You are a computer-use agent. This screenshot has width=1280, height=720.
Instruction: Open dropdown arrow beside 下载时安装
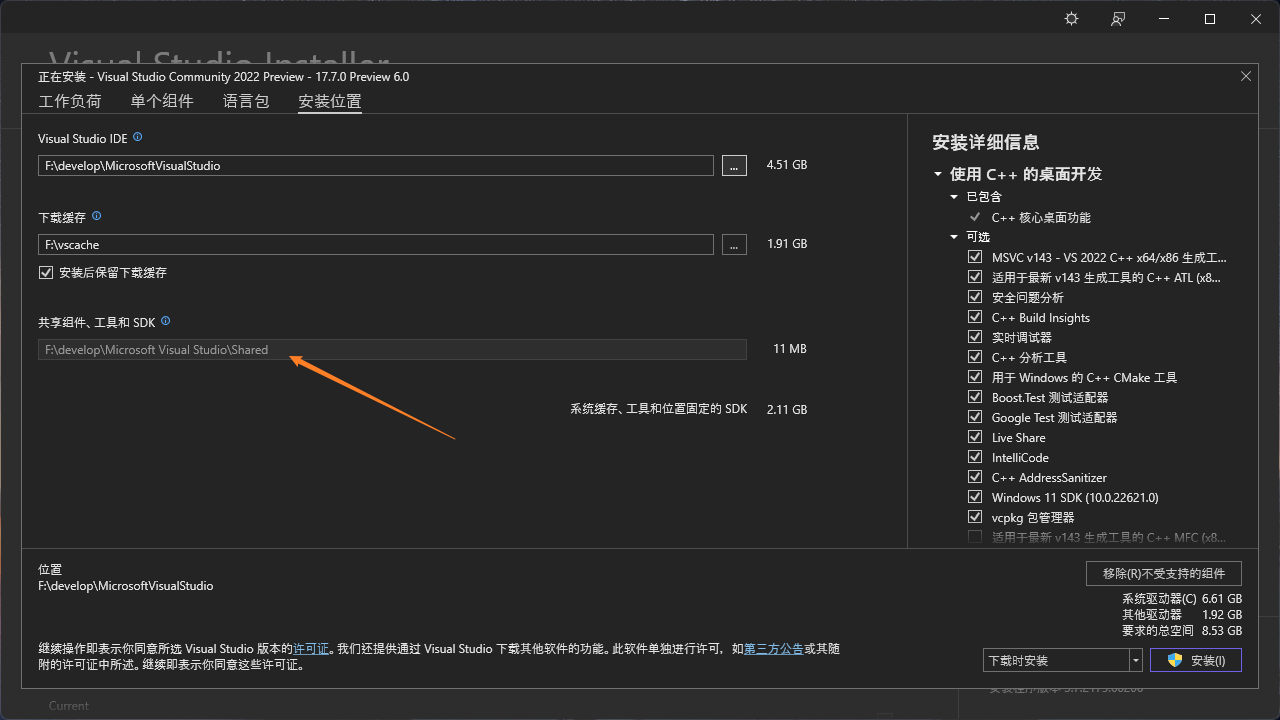coord(1135,660)
